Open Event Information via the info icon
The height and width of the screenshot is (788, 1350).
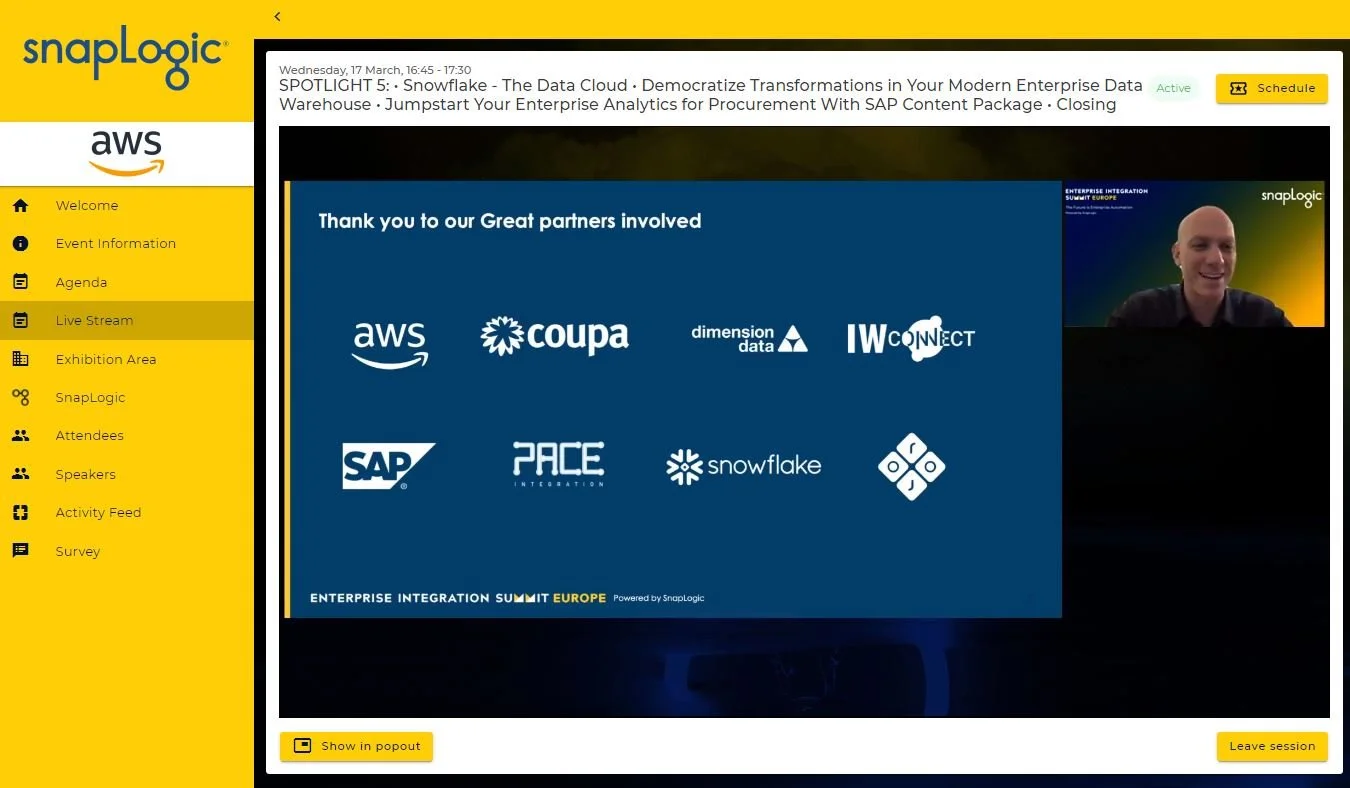[x=20, y=243]
